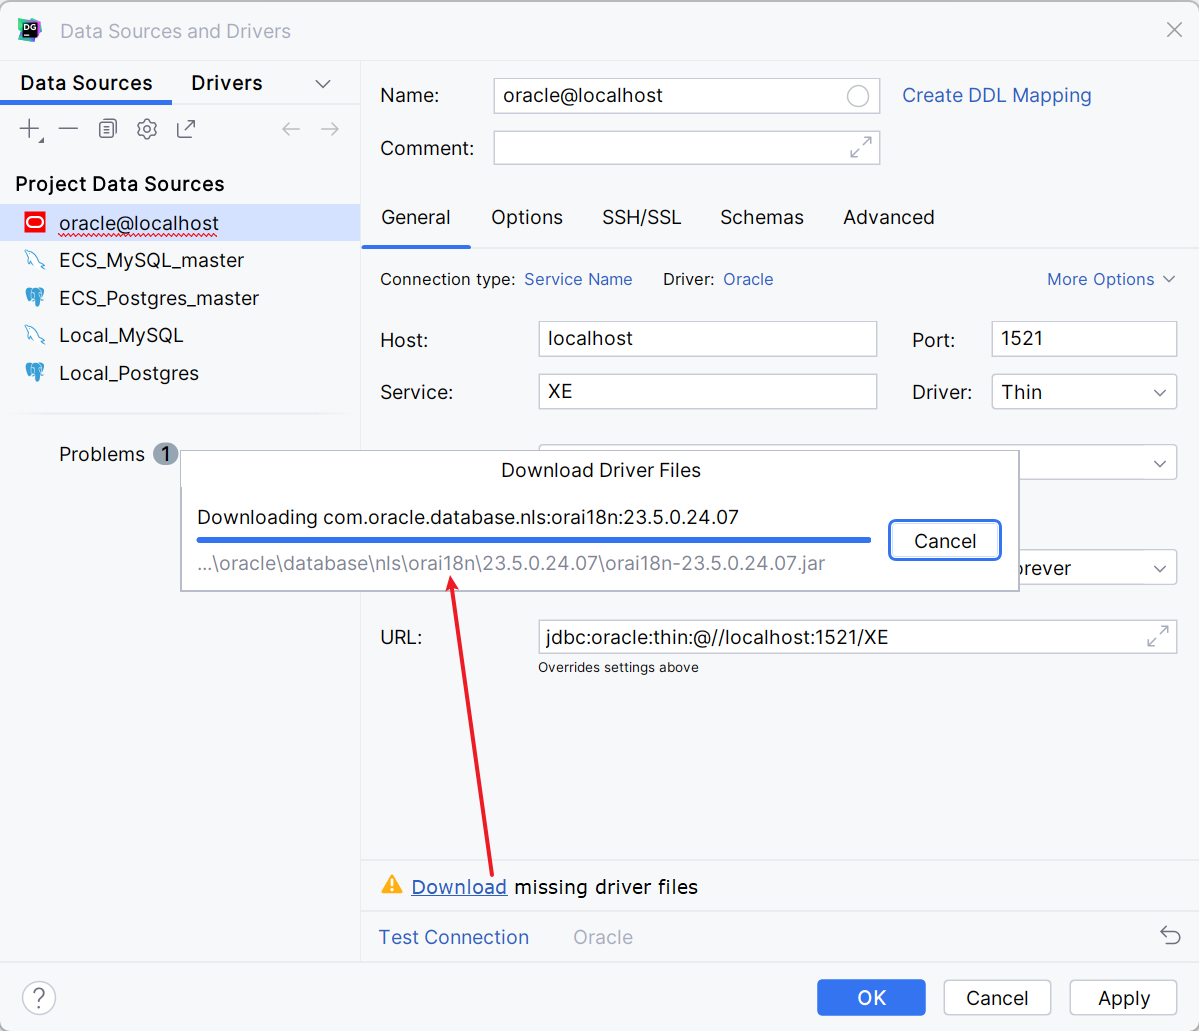The width and height of the screenshot is (1199, 1031).
Task: Open the Advanced tab
Action: tap(889, 217)
